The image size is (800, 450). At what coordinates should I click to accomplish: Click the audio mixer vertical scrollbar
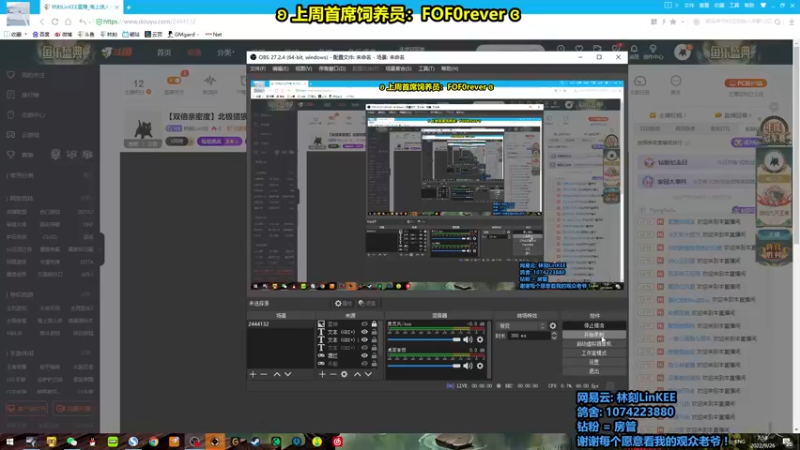click(489, 349)
